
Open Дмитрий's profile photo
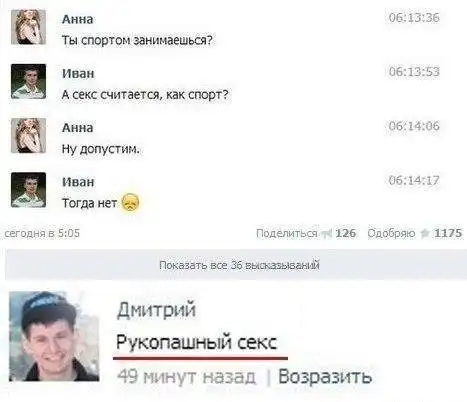[54, 336]
